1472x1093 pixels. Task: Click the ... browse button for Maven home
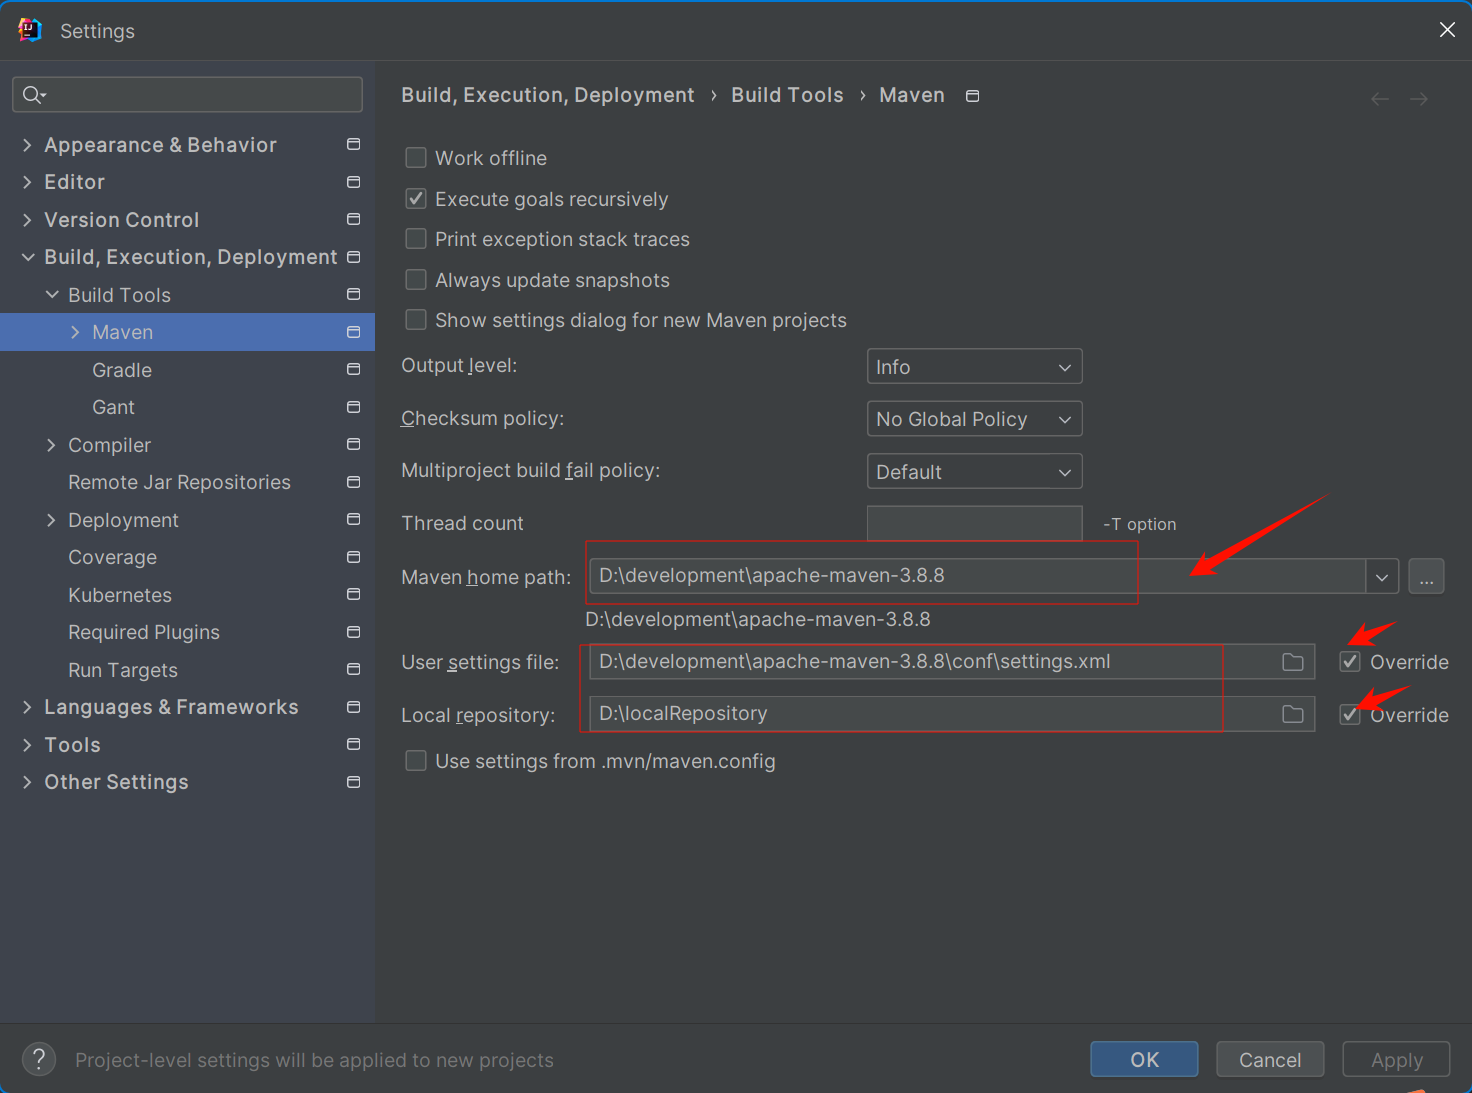(x=1426, y=577)
